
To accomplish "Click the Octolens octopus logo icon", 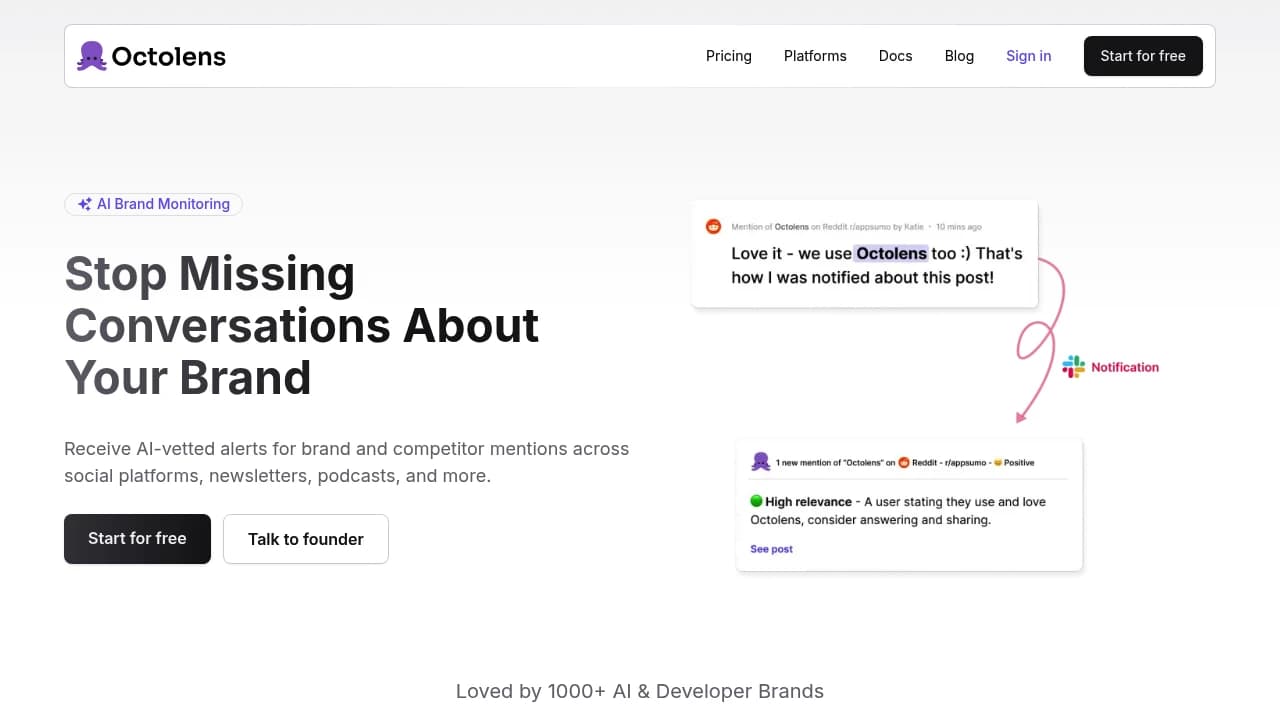I will pos(91,56).
